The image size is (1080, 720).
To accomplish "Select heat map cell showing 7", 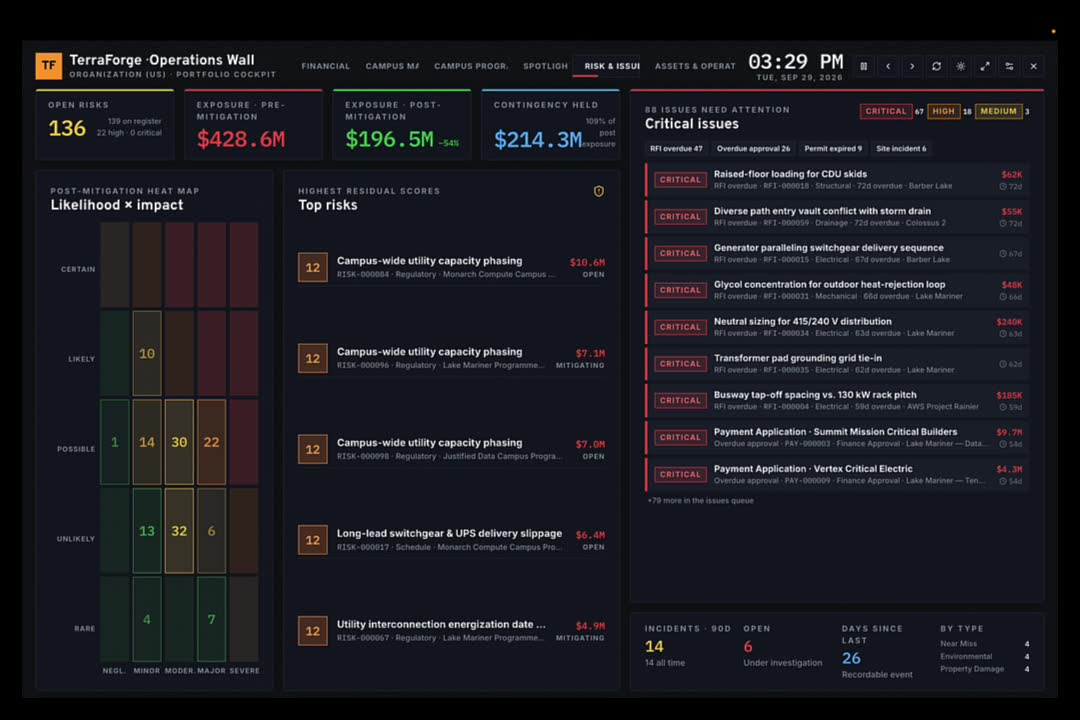I will coord(211,619).
